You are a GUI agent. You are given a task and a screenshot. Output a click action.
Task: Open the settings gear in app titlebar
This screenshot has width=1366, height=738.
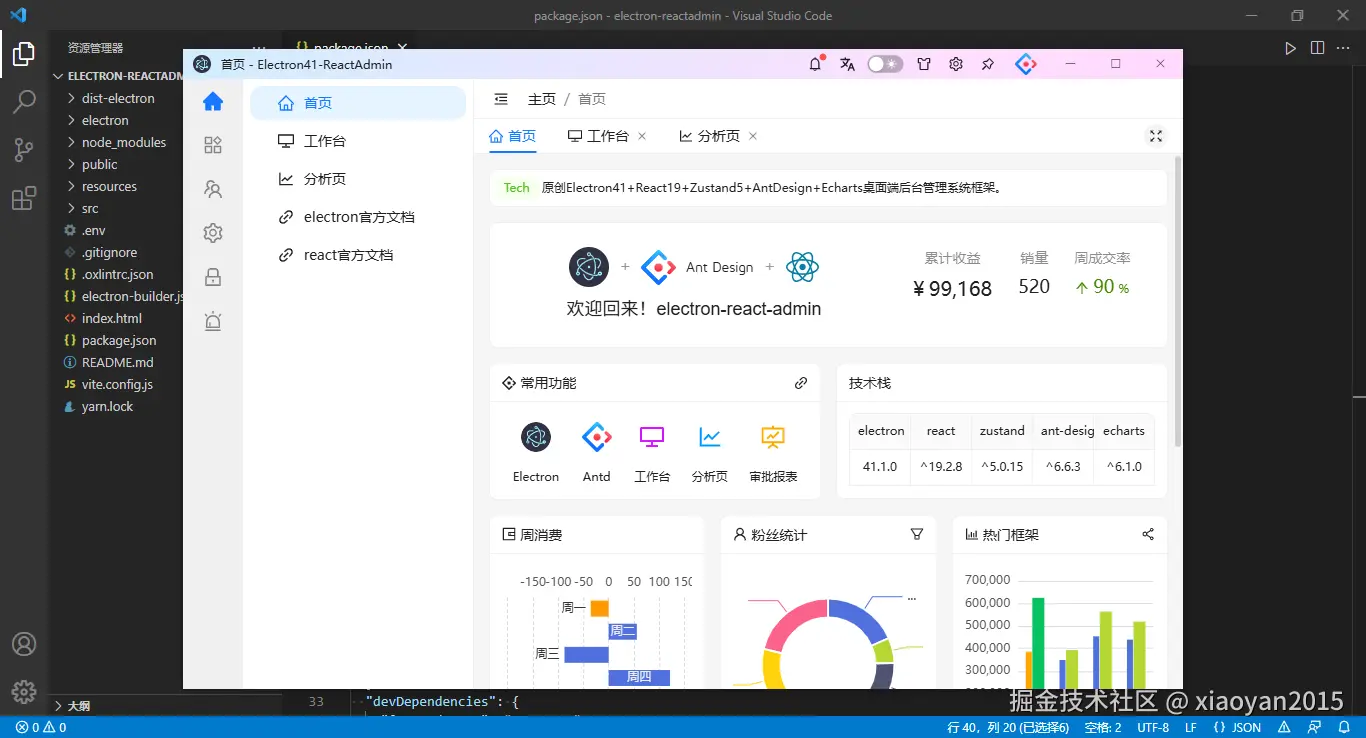tap(956, 64)
